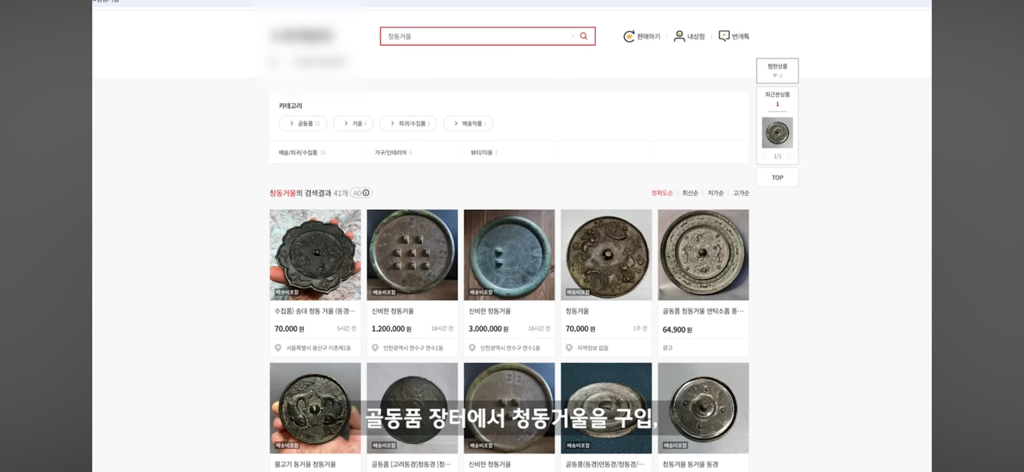Clear search text with the X icon
The width and height of the screenshot is (1024, 472).
573,37
